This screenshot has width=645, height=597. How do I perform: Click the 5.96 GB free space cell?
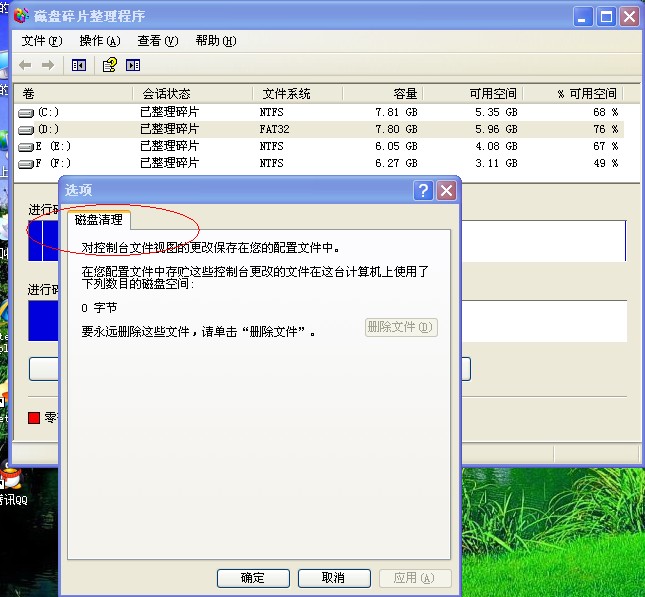496,130
